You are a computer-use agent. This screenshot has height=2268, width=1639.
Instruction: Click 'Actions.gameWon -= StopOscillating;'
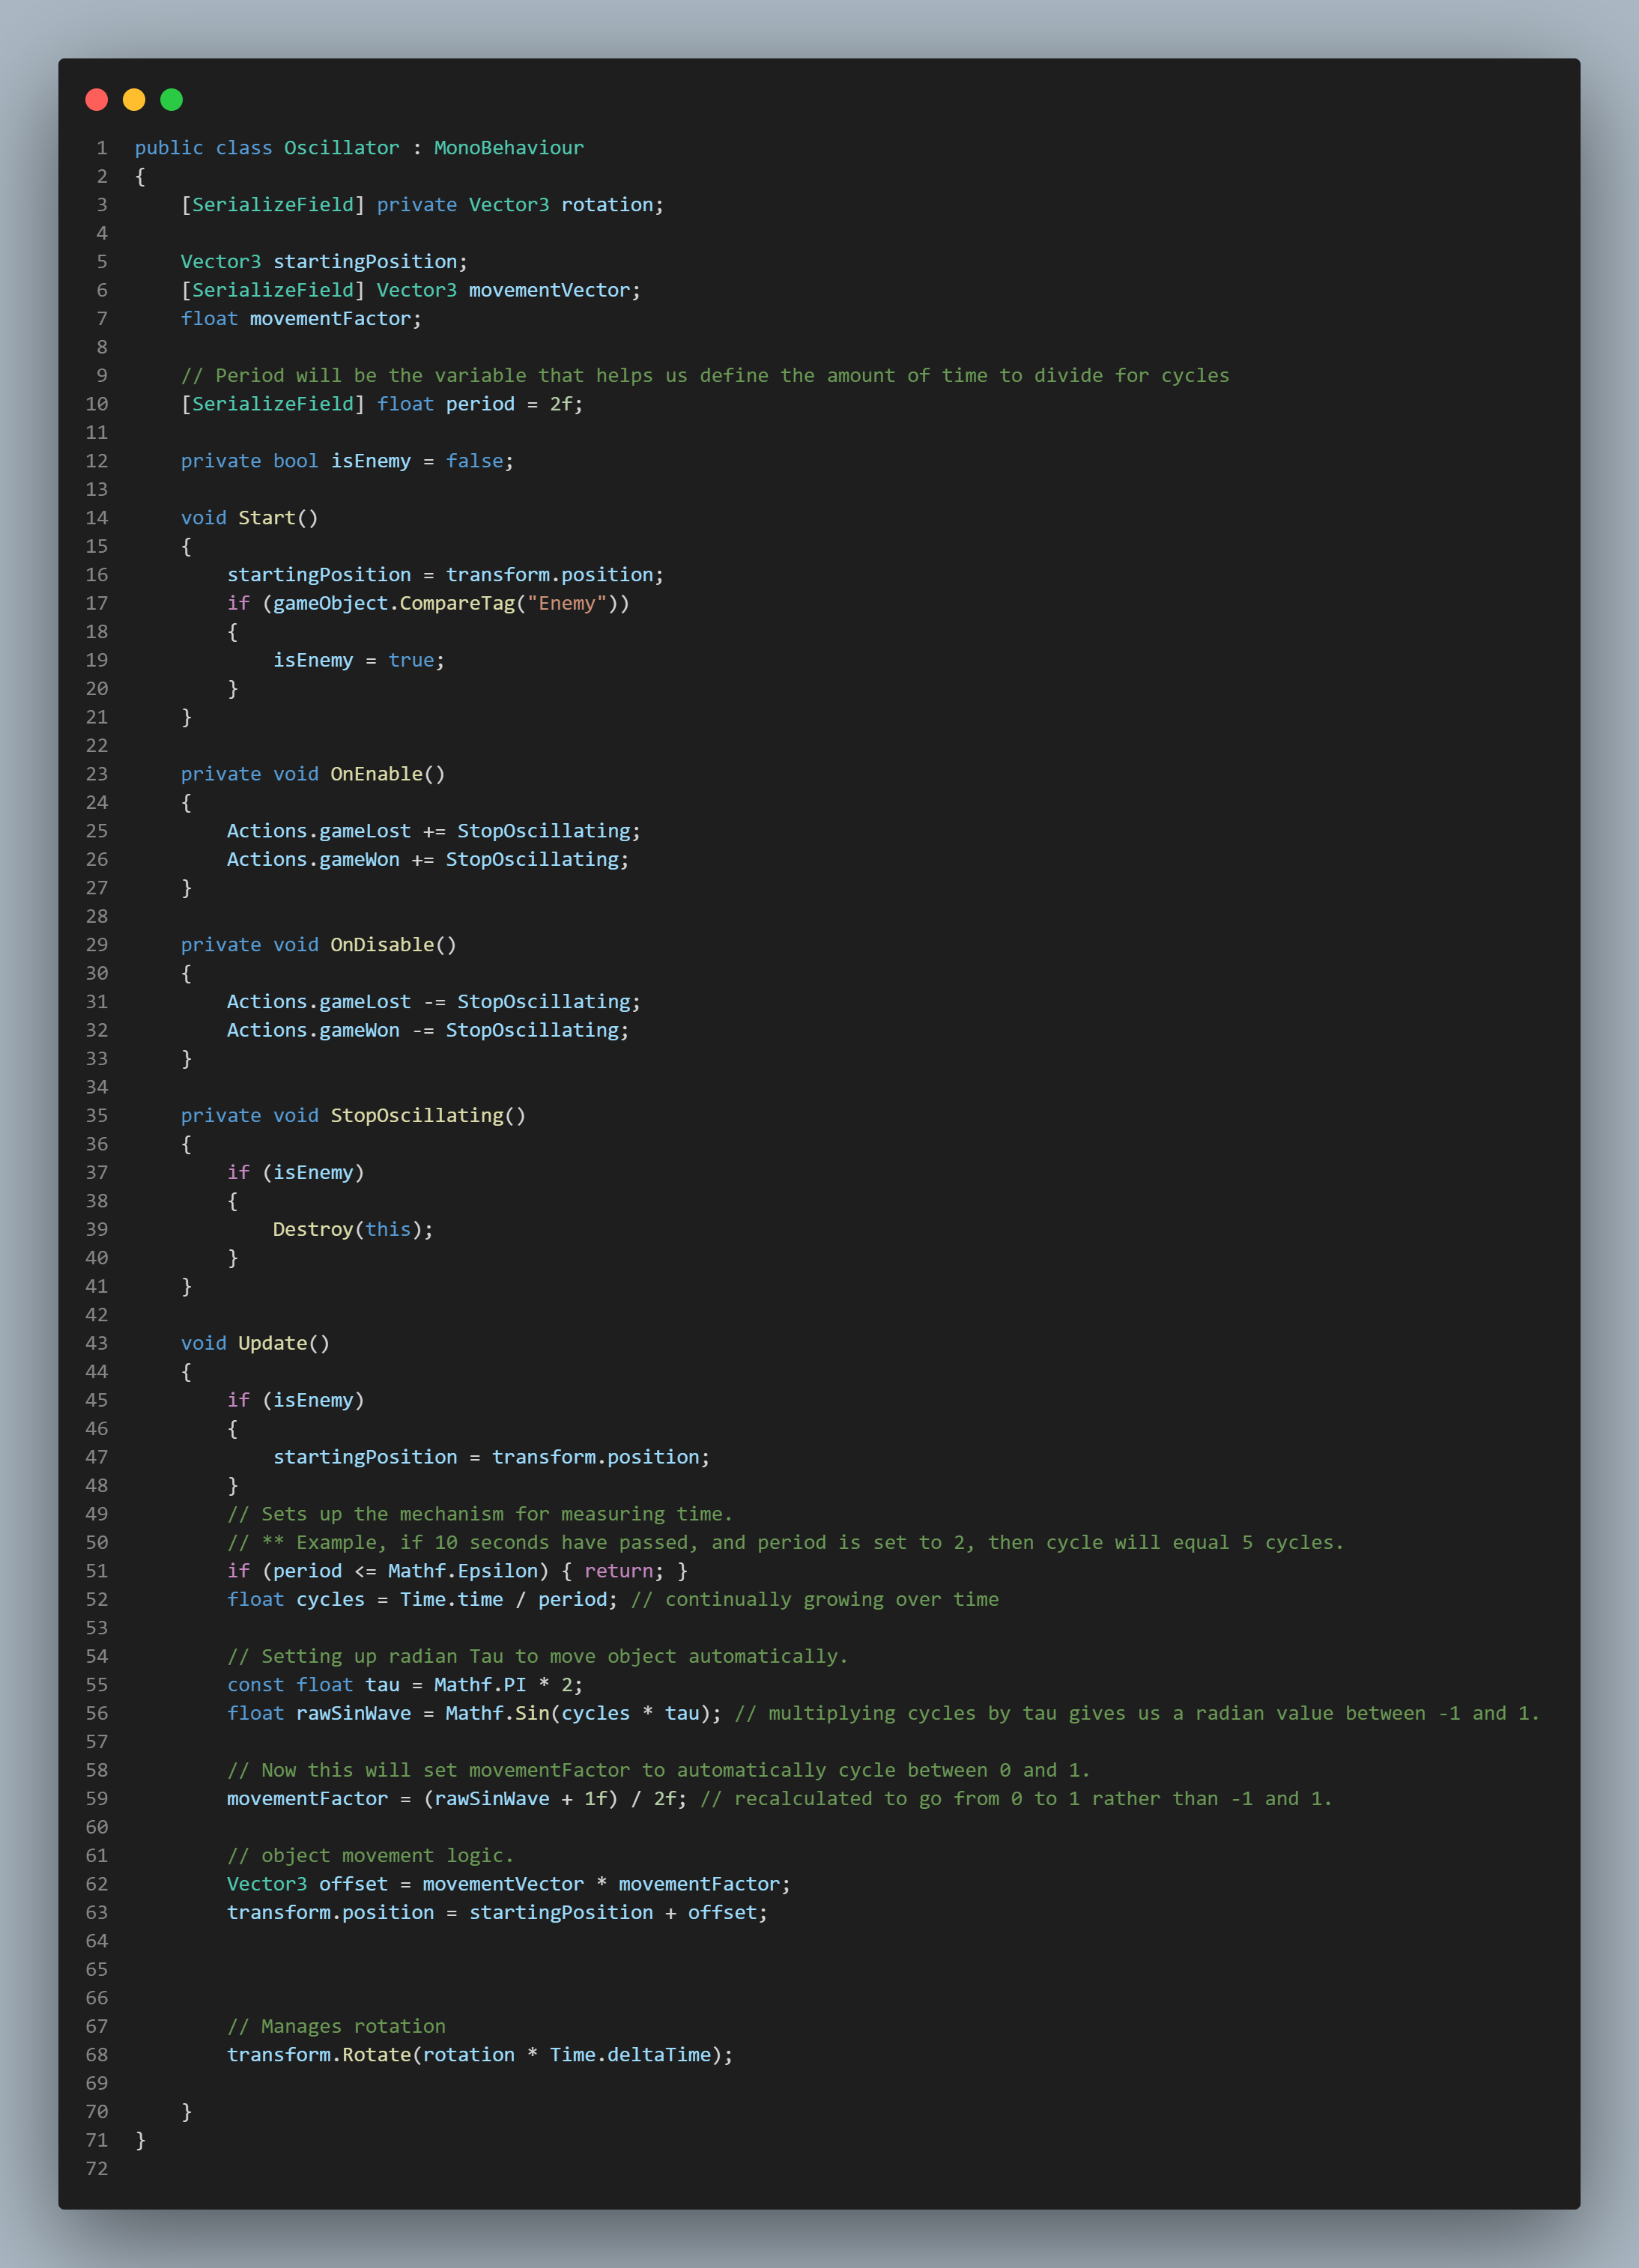[428, 1030]
